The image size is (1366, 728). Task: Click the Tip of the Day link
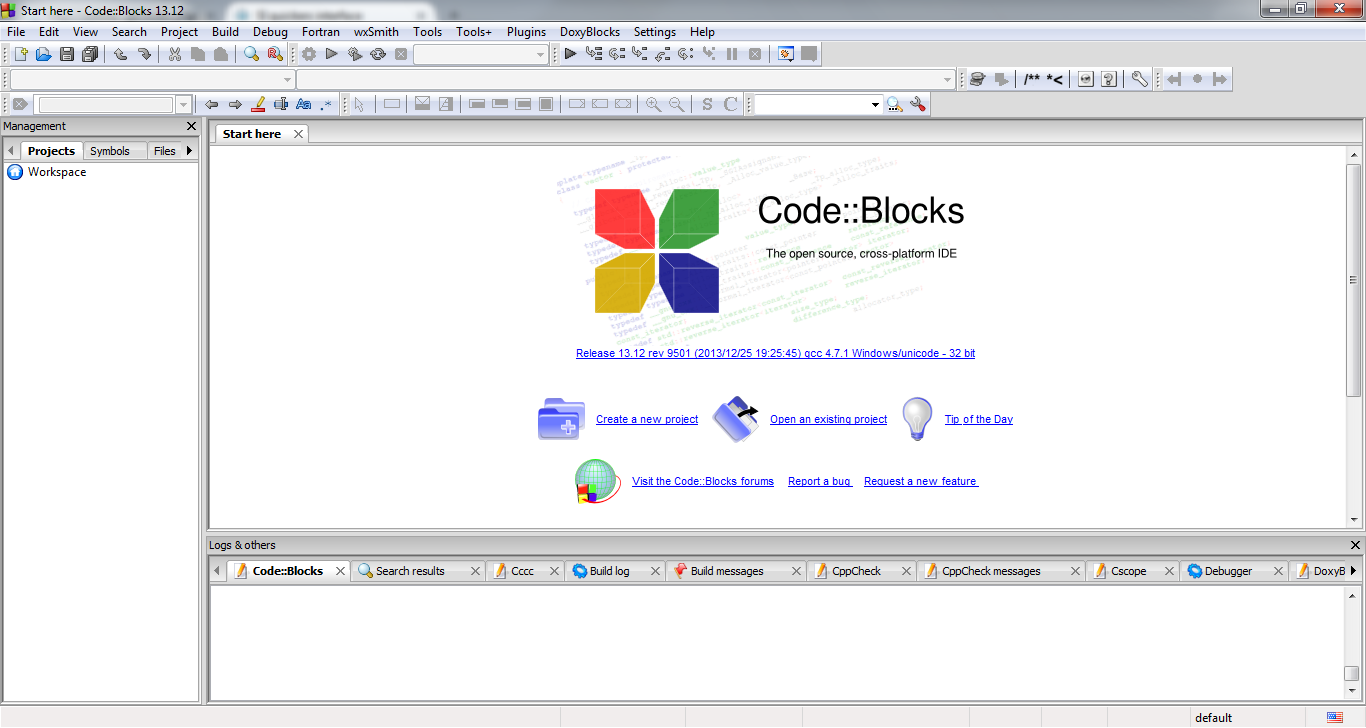pos(978,420)
